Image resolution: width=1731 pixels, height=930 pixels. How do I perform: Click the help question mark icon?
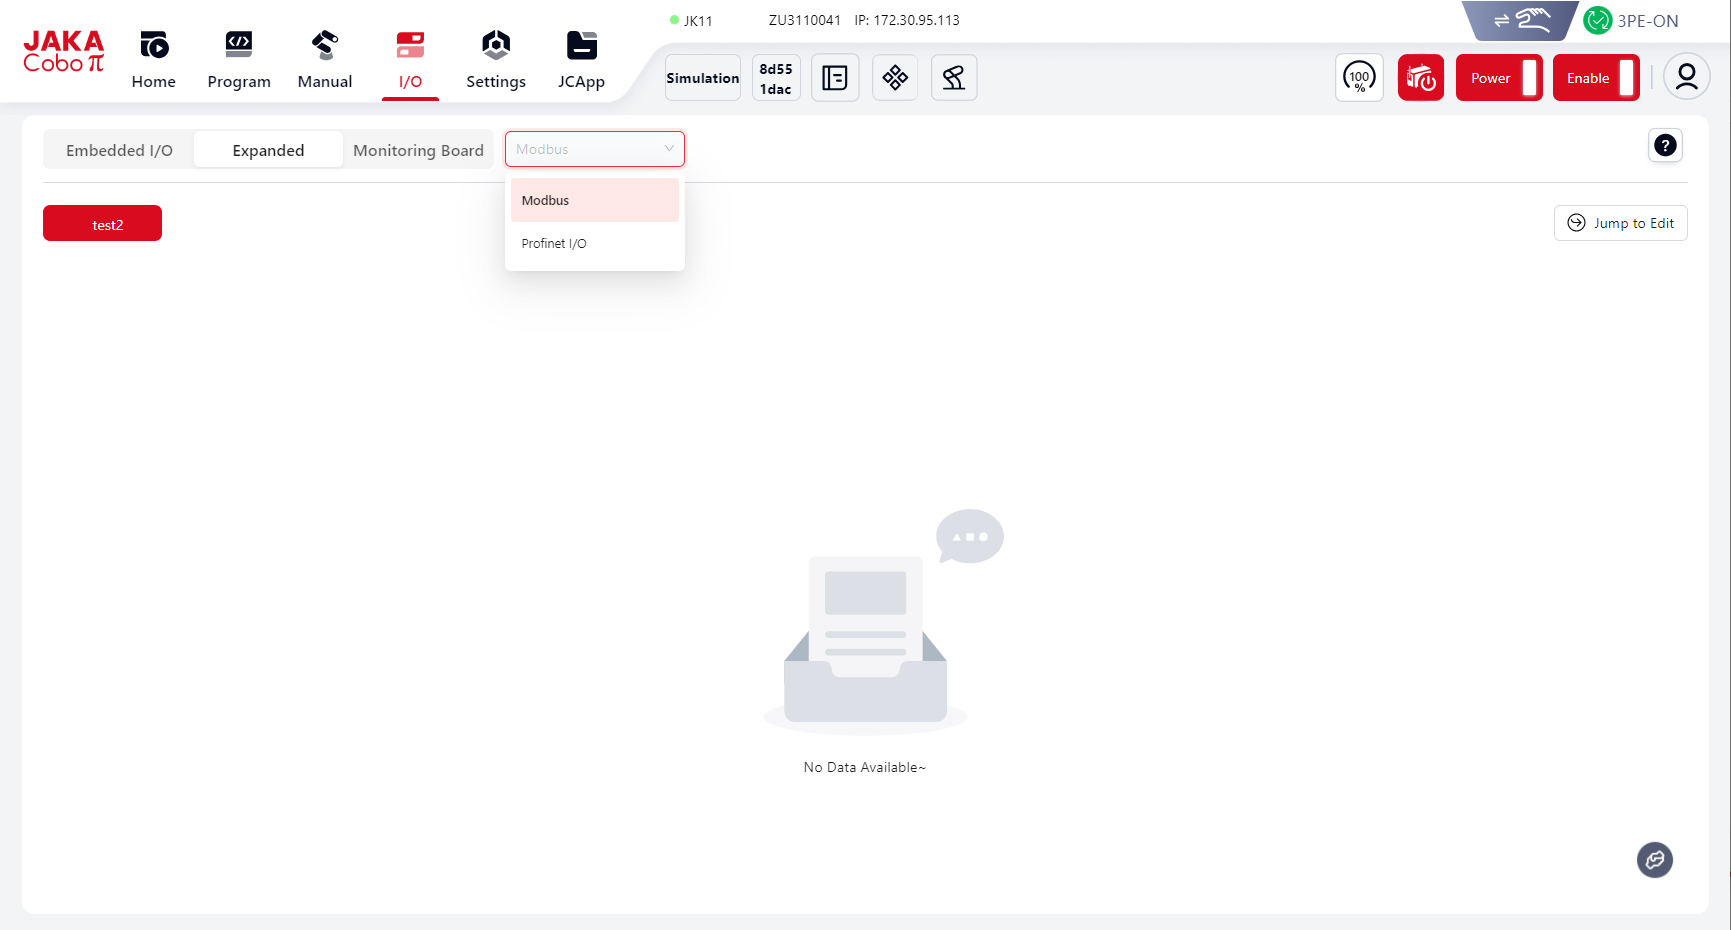(1665, 146)
